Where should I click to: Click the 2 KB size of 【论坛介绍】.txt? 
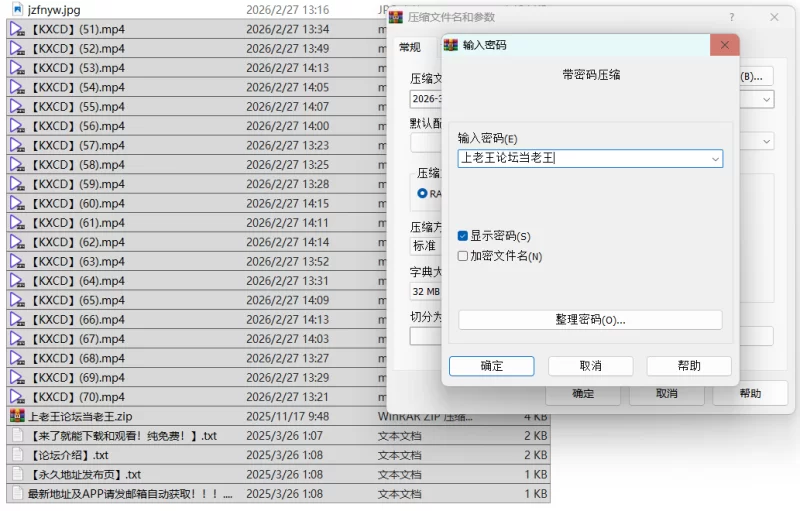click(x=535, y=455)
